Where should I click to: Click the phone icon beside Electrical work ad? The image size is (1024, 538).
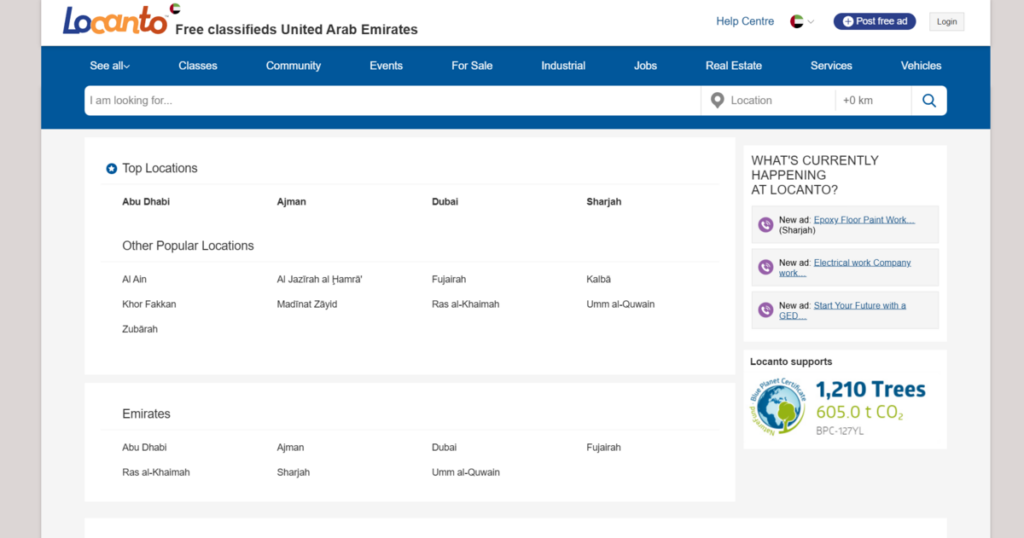pos(765,267)
